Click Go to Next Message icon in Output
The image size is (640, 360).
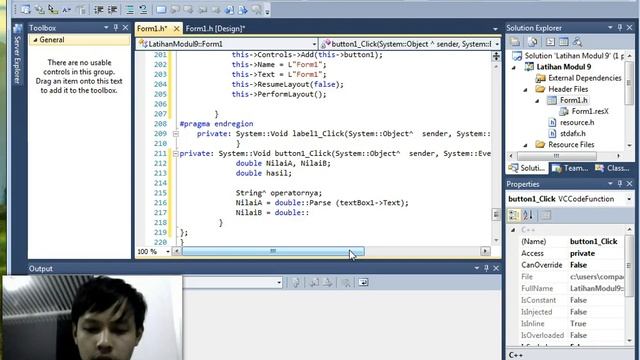(x=328, y=282)
